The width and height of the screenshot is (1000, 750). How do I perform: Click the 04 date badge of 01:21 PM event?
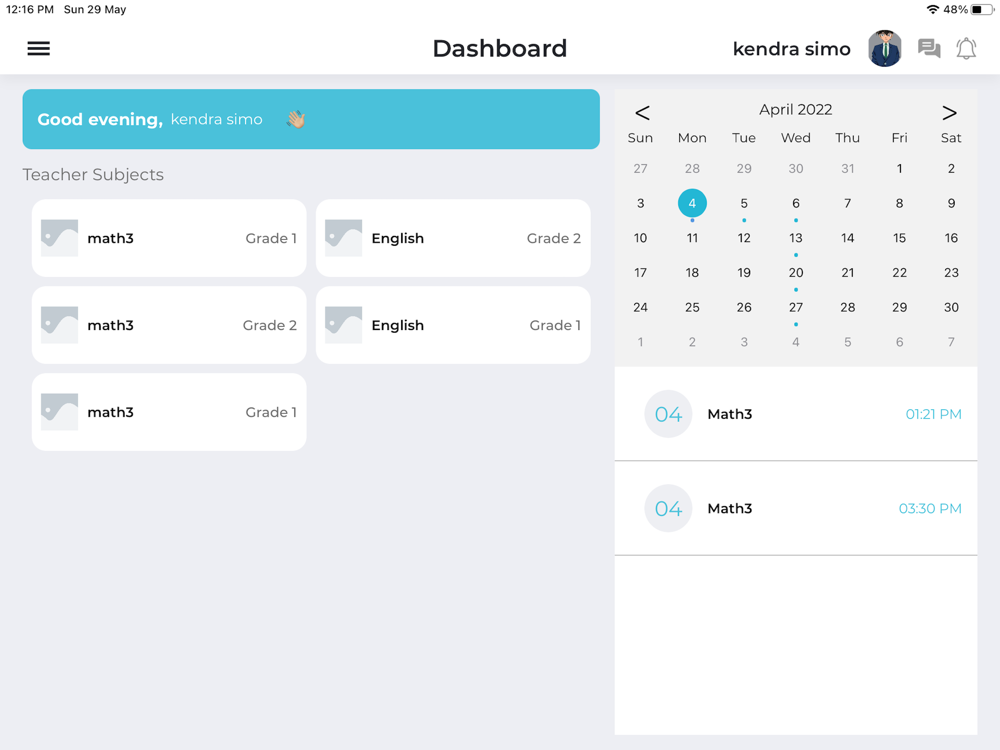(668, 414)
